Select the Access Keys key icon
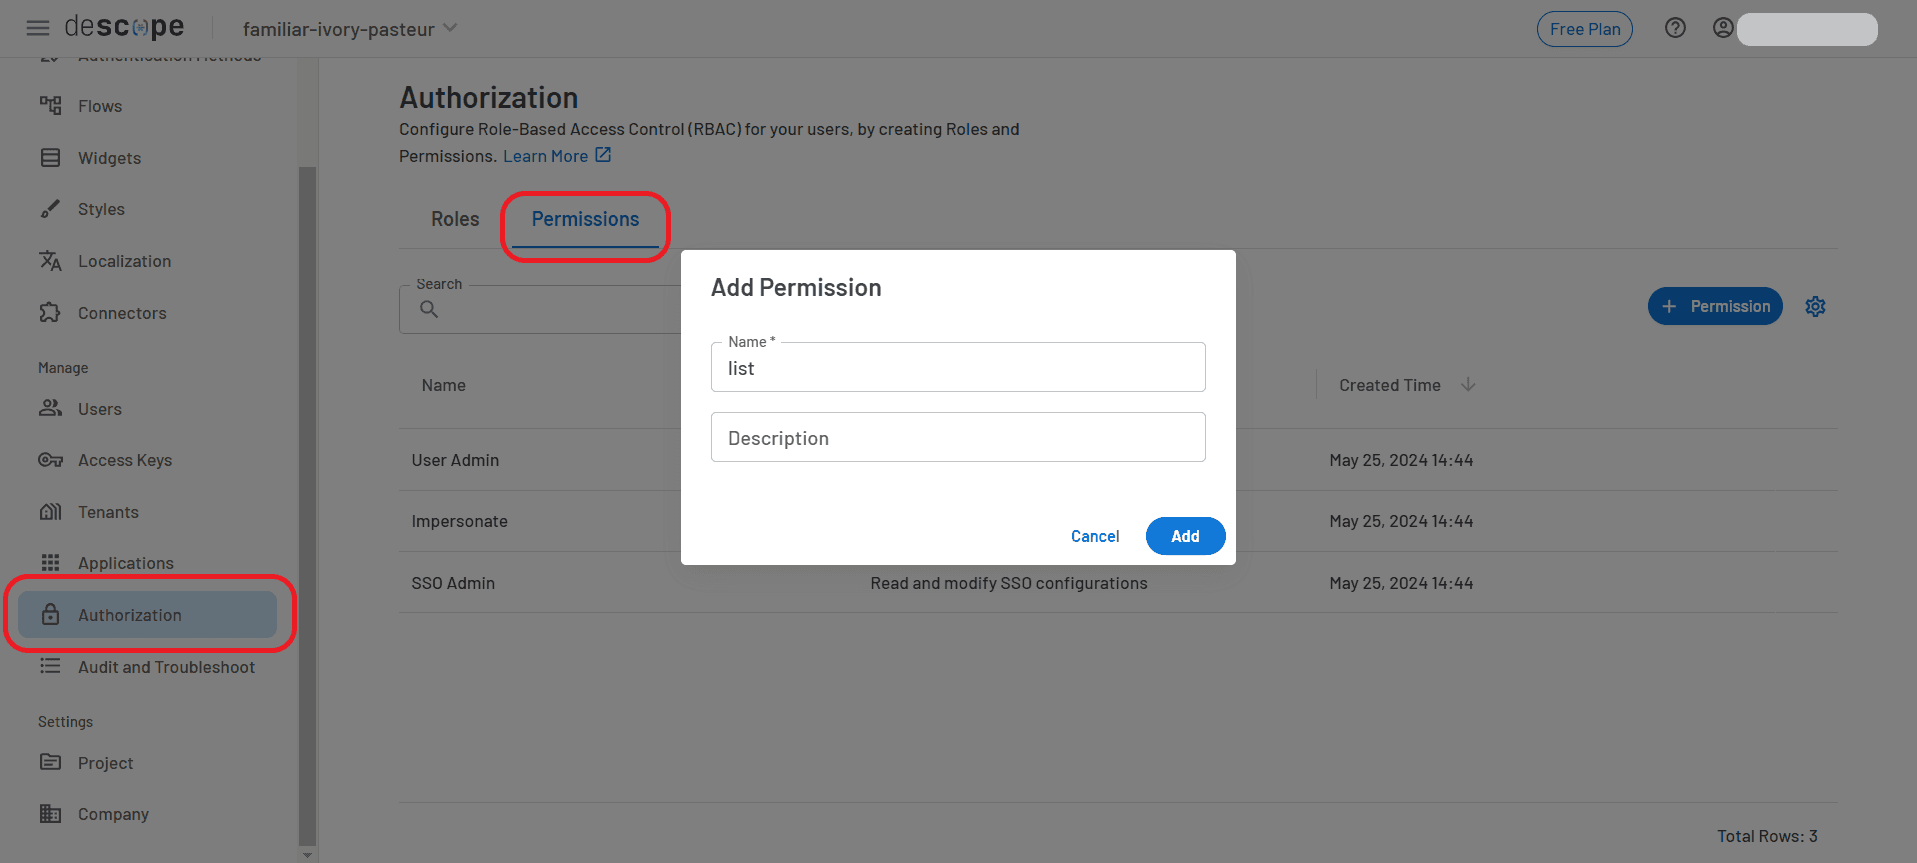The width and height of the screenshot is (1917, 863). (51, 459)
